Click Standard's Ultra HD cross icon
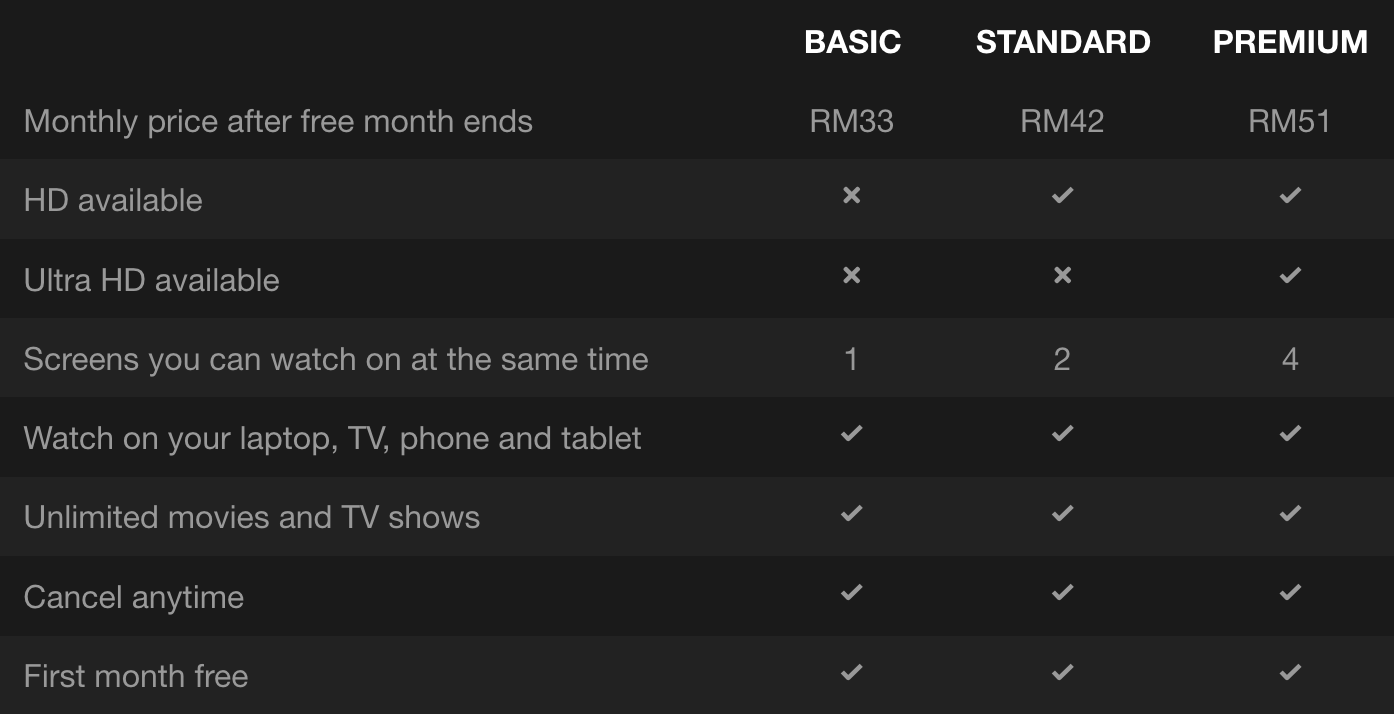The height and width of the screenshot is (714, 1394). (1062, 275)
